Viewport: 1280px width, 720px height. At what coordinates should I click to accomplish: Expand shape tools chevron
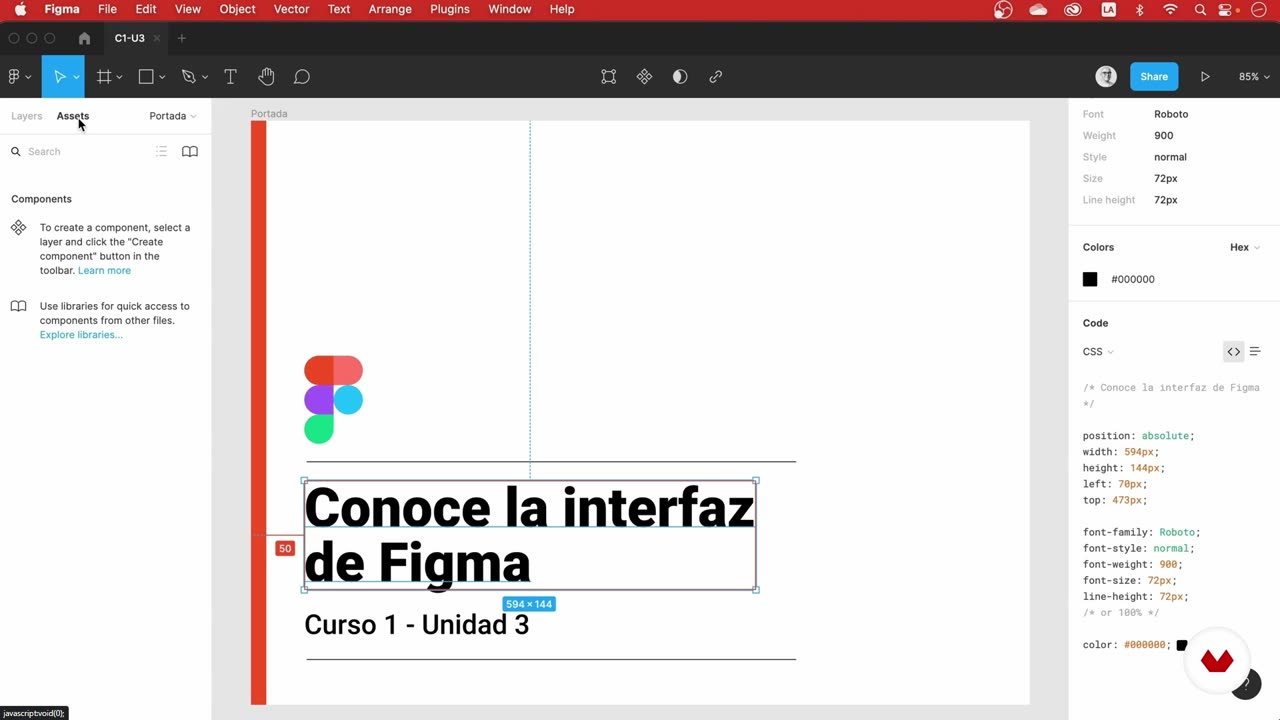point(162,77)
